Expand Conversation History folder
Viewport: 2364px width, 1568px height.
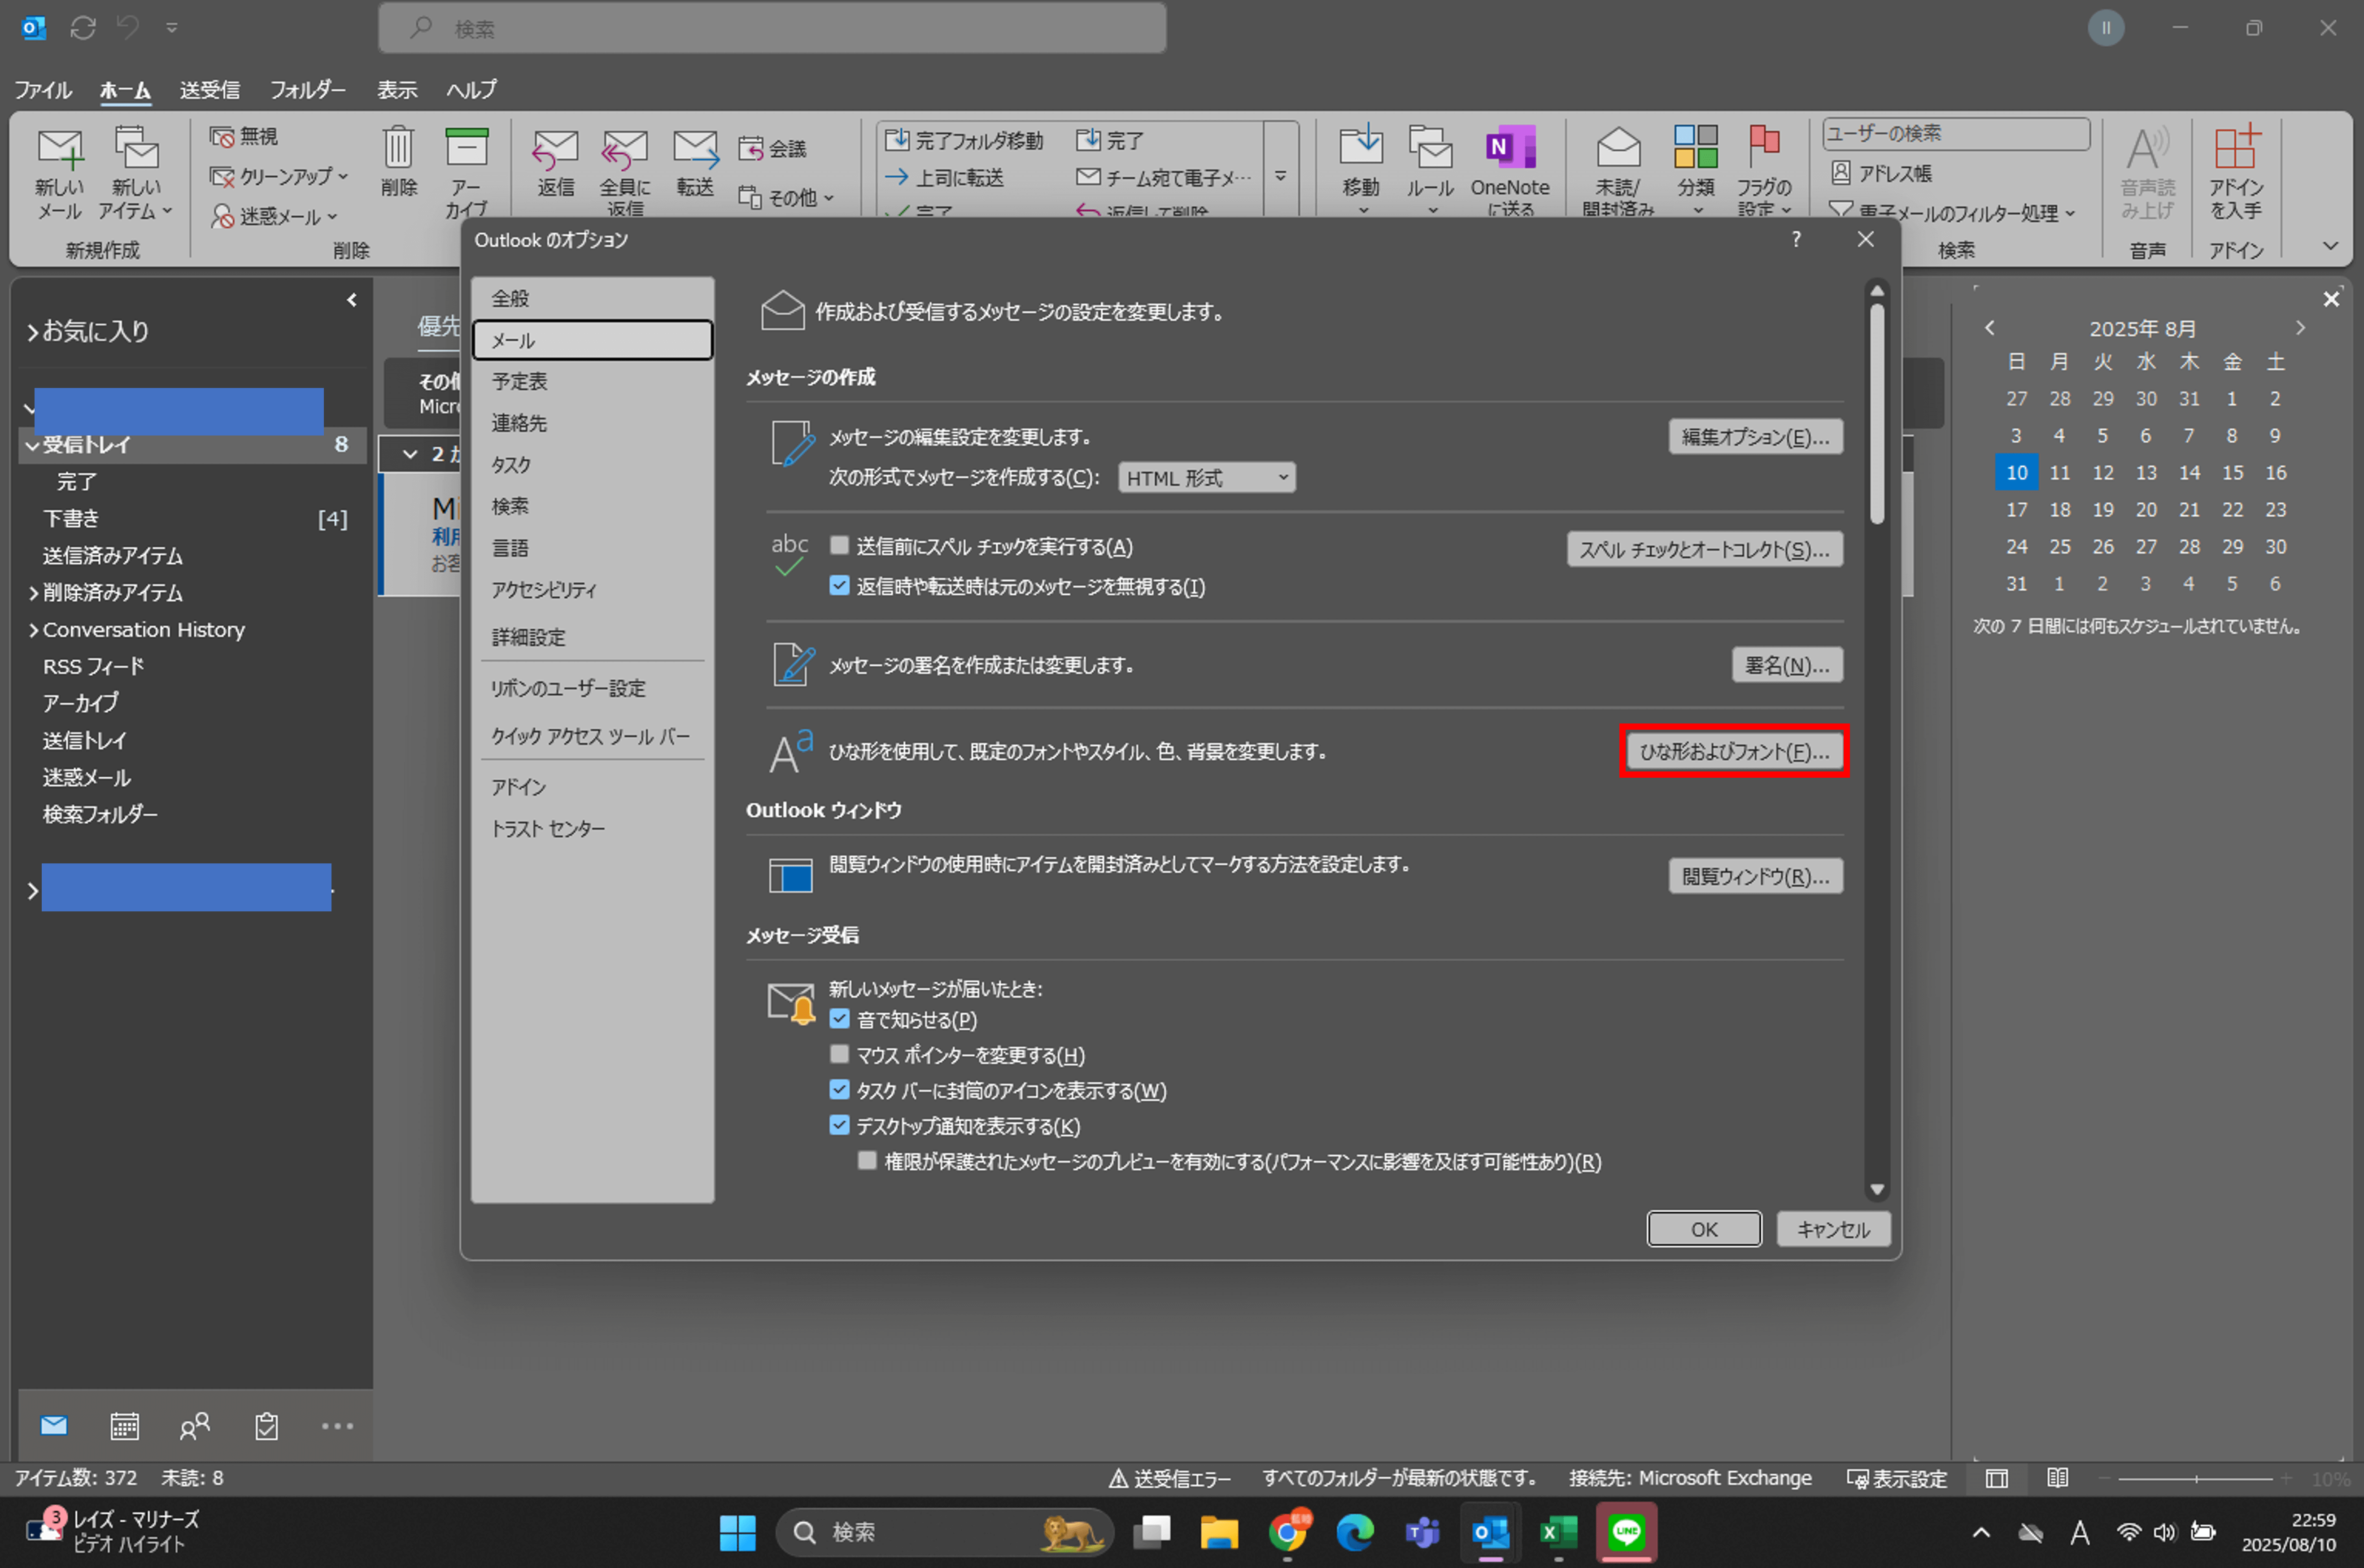(33, 630)
